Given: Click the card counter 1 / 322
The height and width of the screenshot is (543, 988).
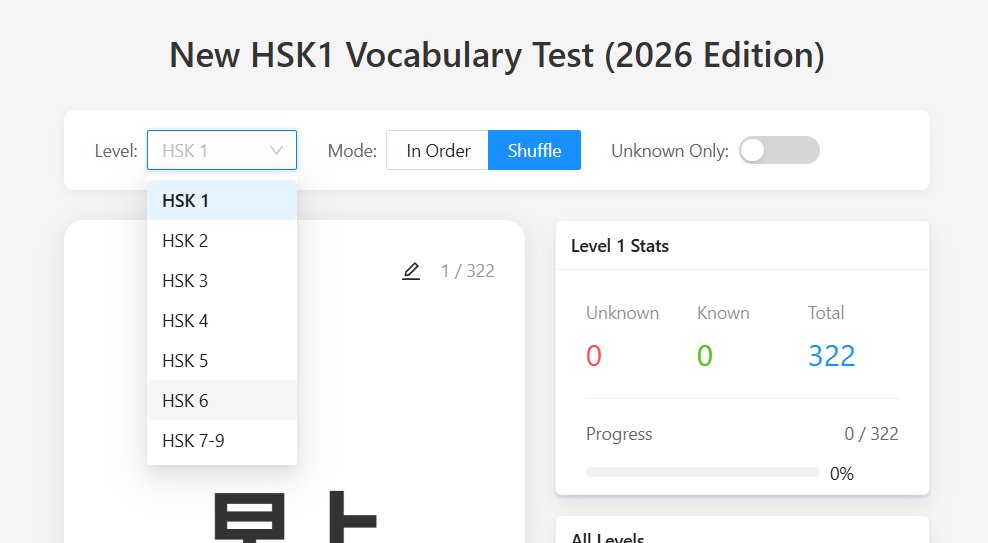Looking at the screenshot, I should tap(468, 271).
